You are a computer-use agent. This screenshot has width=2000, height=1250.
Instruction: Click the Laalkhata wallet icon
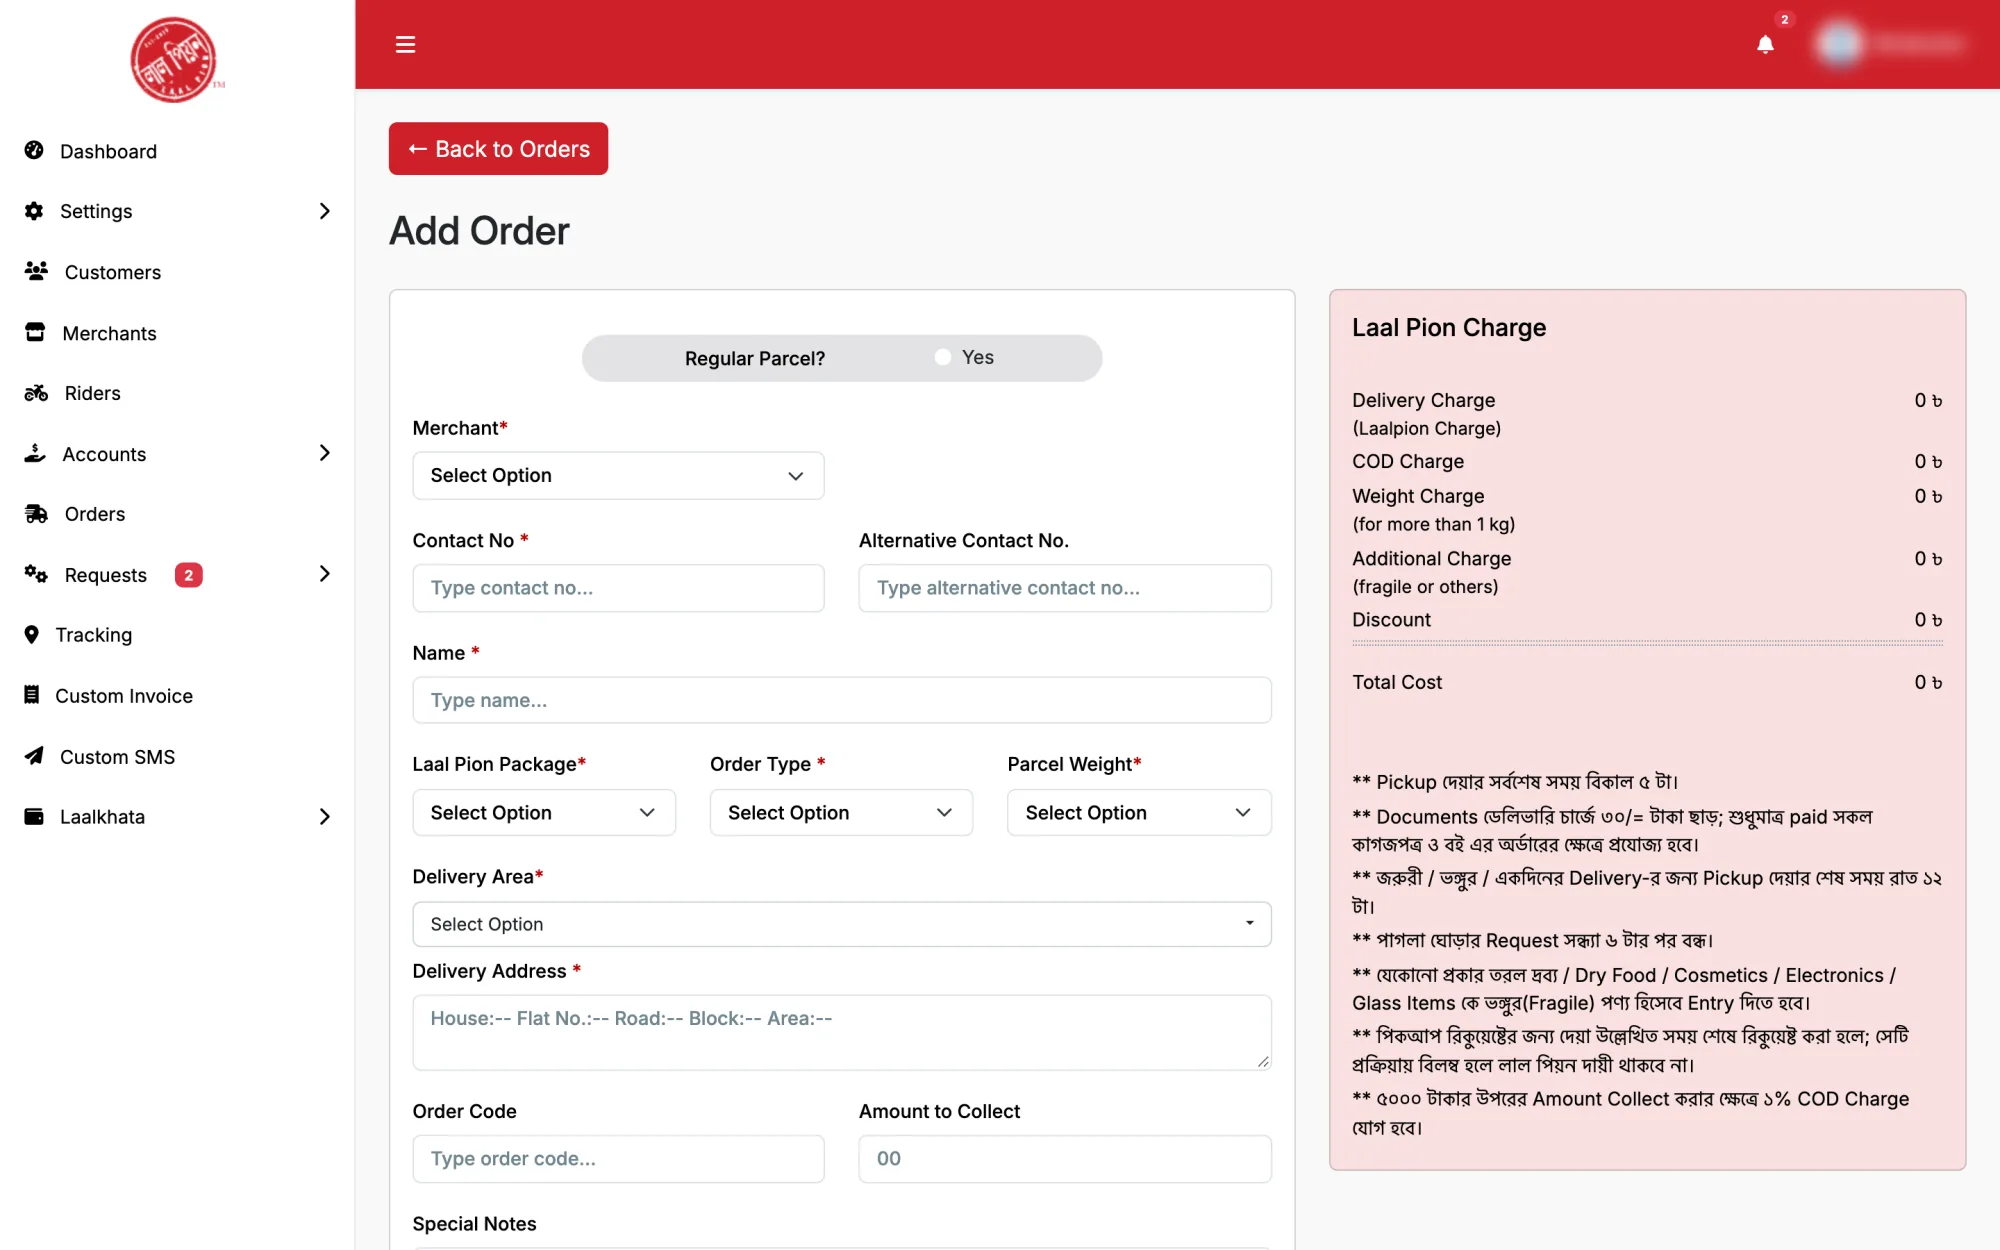34,816
